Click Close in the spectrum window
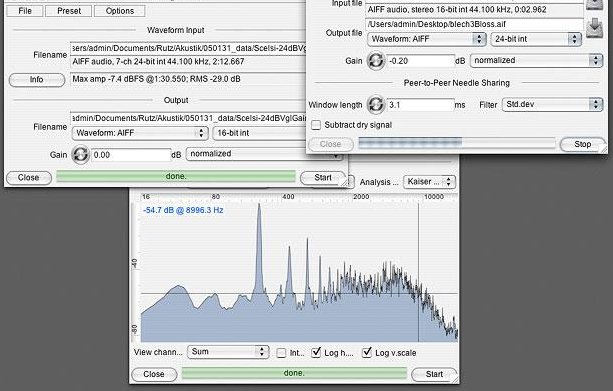Image resolution: width=613 pixels, height=391 pixels. point(154,374)
